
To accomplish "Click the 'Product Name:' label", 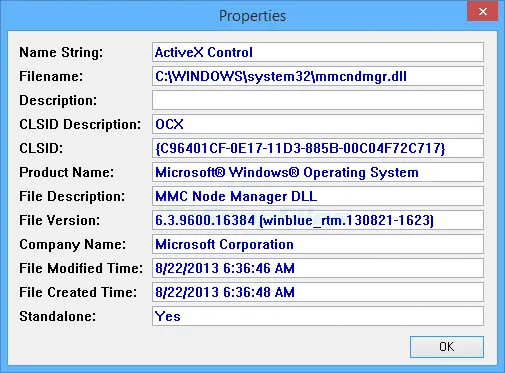I will point(66,172).
